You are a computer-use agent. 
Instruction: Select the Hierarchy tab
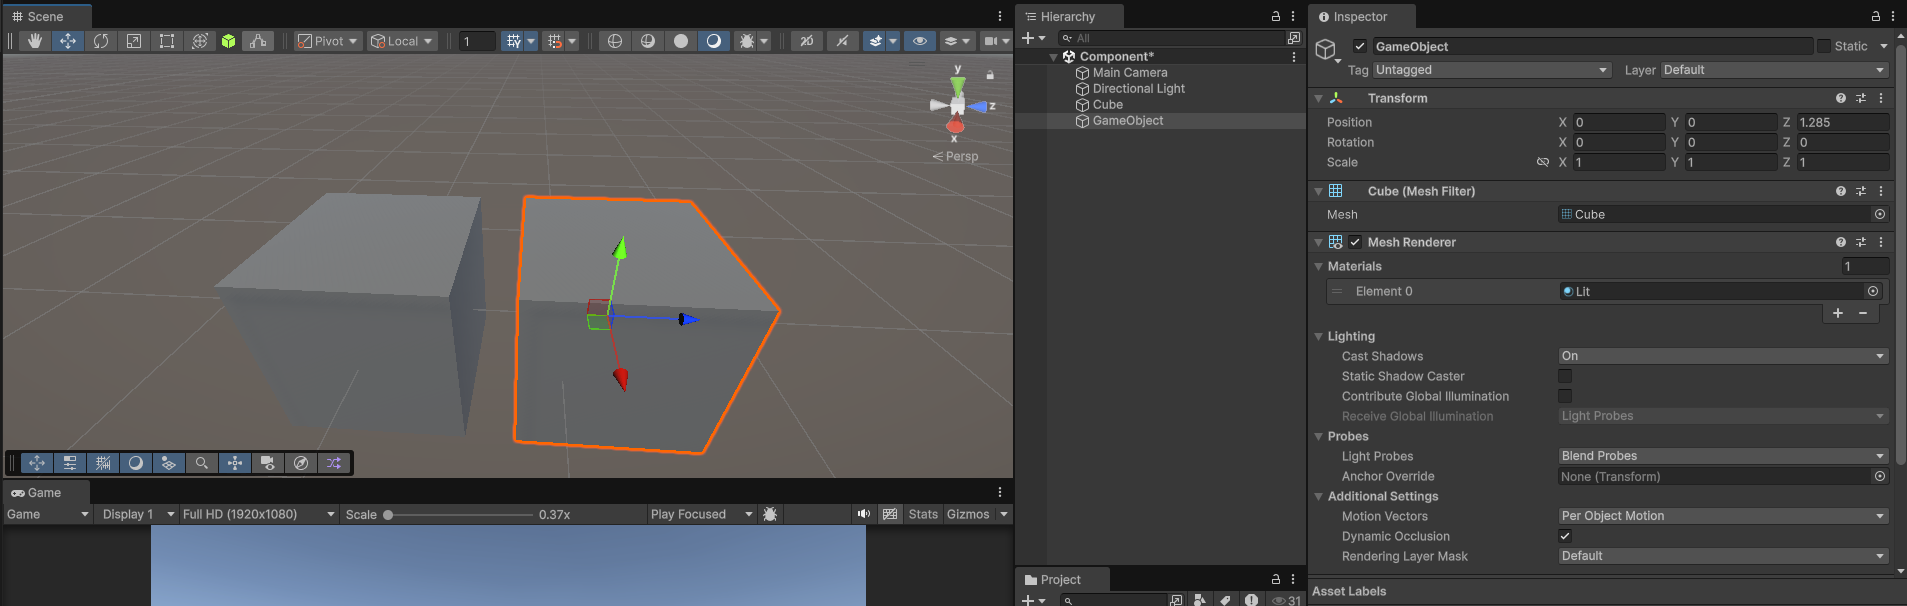(1068, 17)
